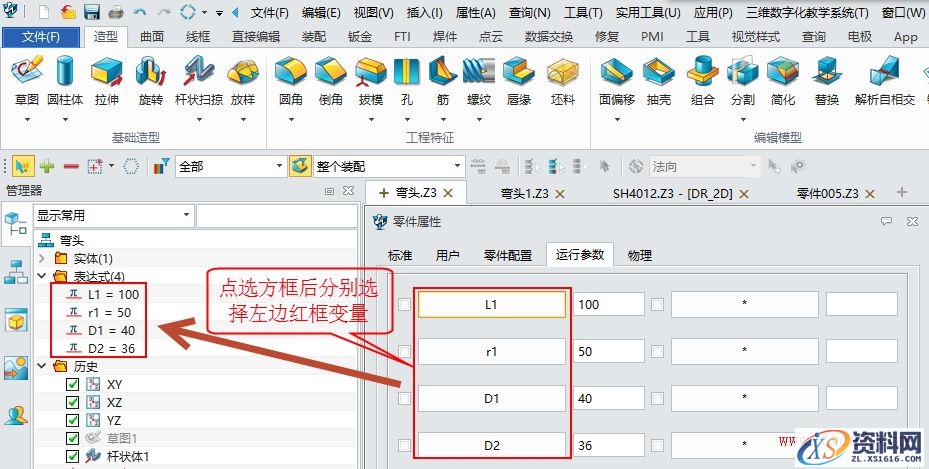Screen dimensions: 929x469
Task: Select the 旋转 revolve tool
Action: tap(150, 81)
